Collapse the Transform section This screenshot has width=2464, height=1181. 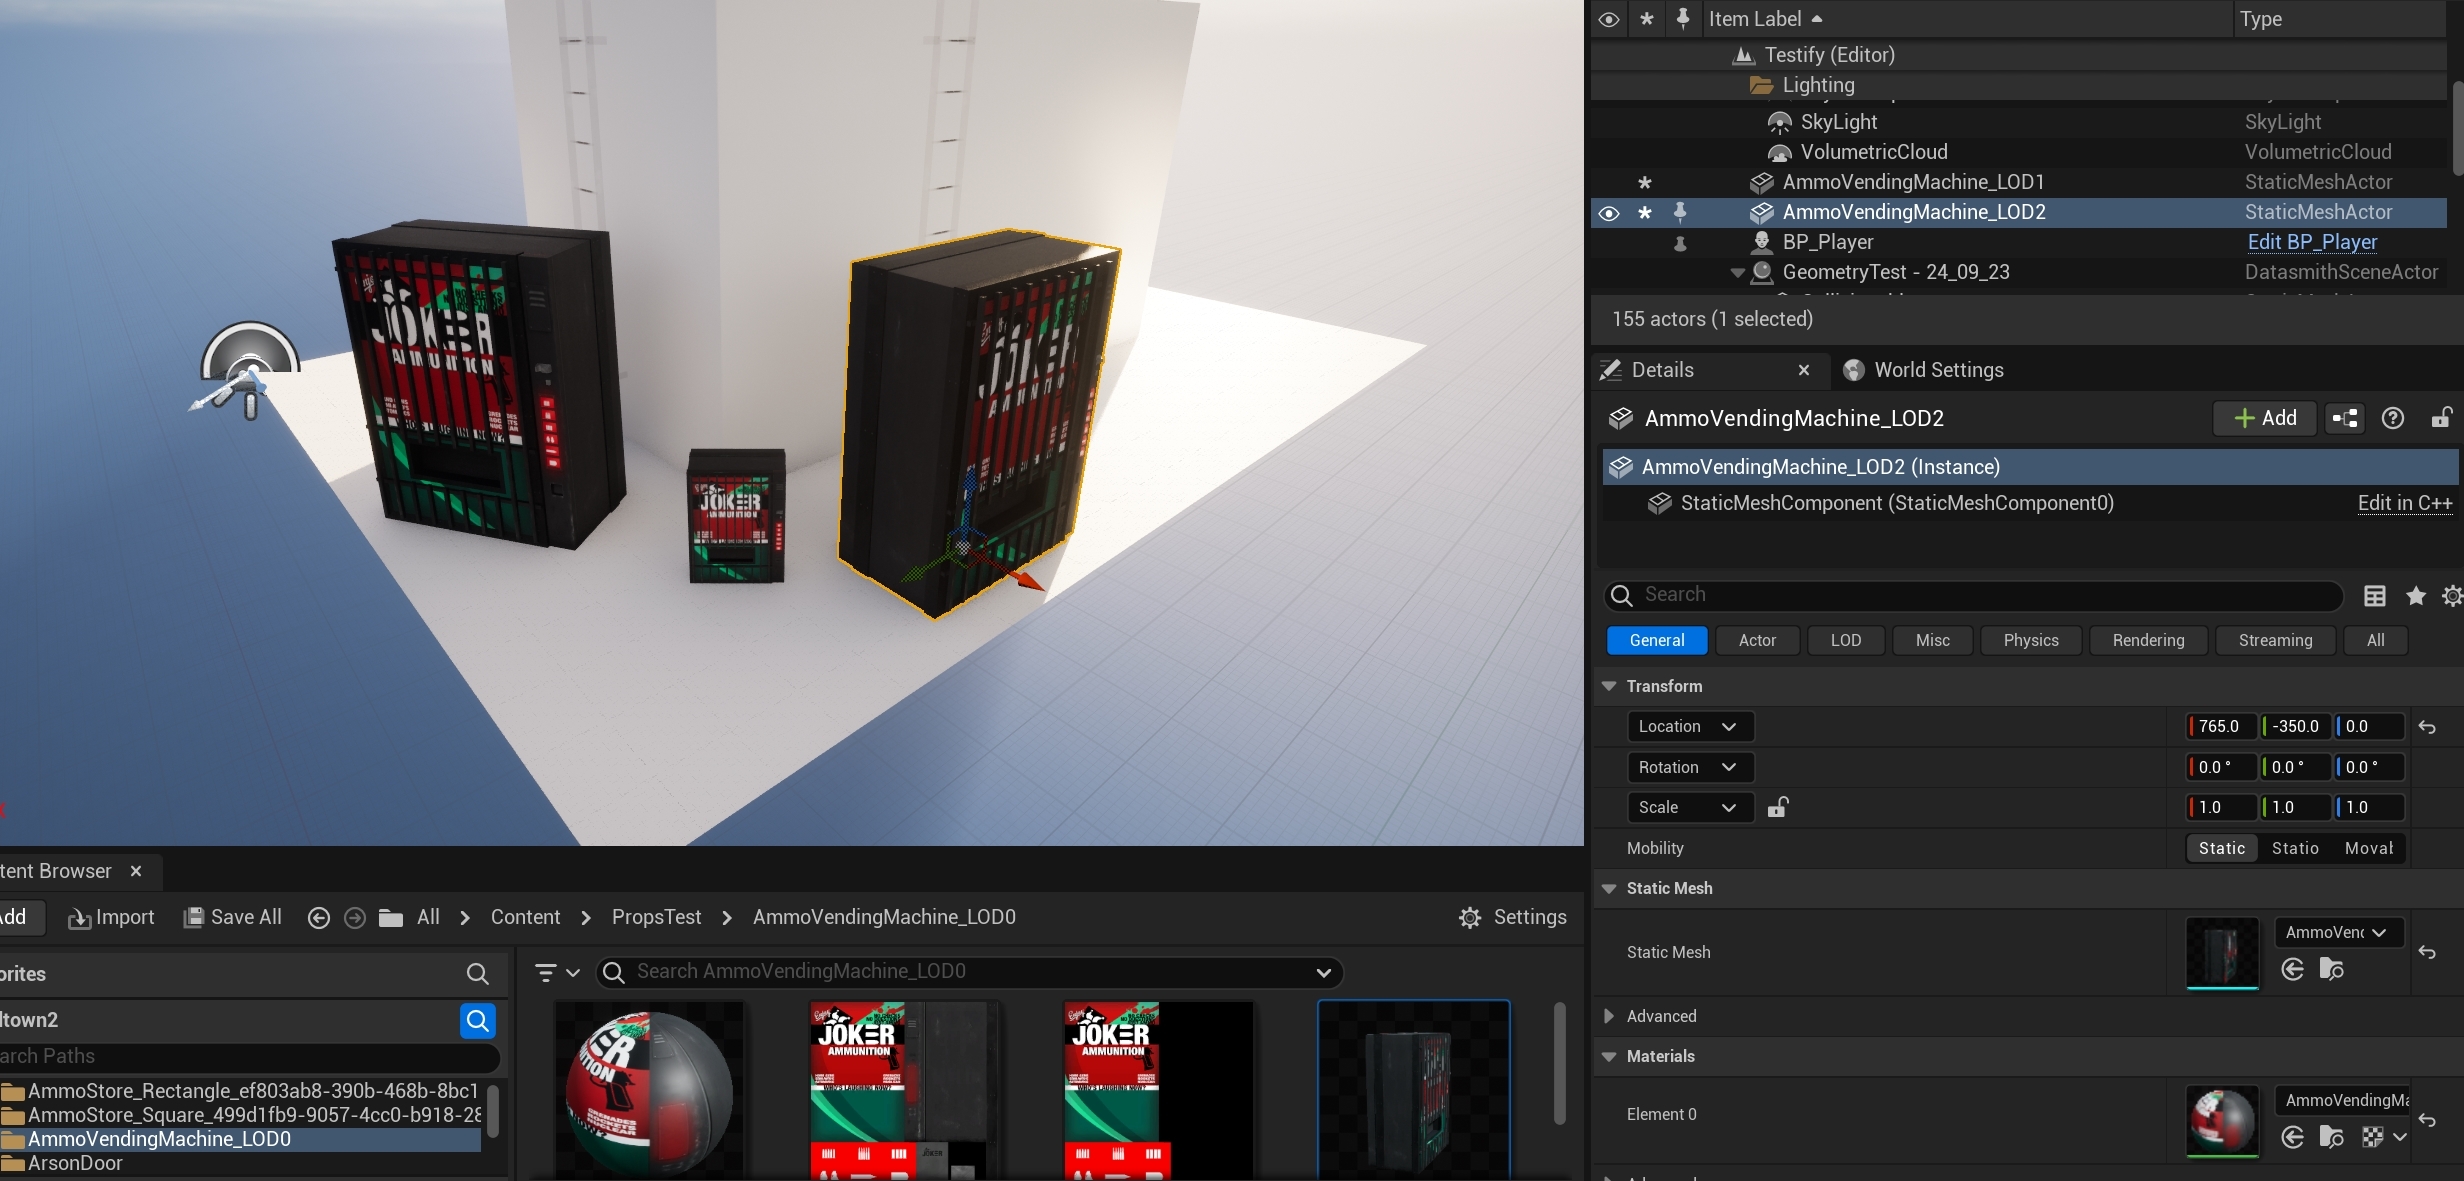[1609, 686]
